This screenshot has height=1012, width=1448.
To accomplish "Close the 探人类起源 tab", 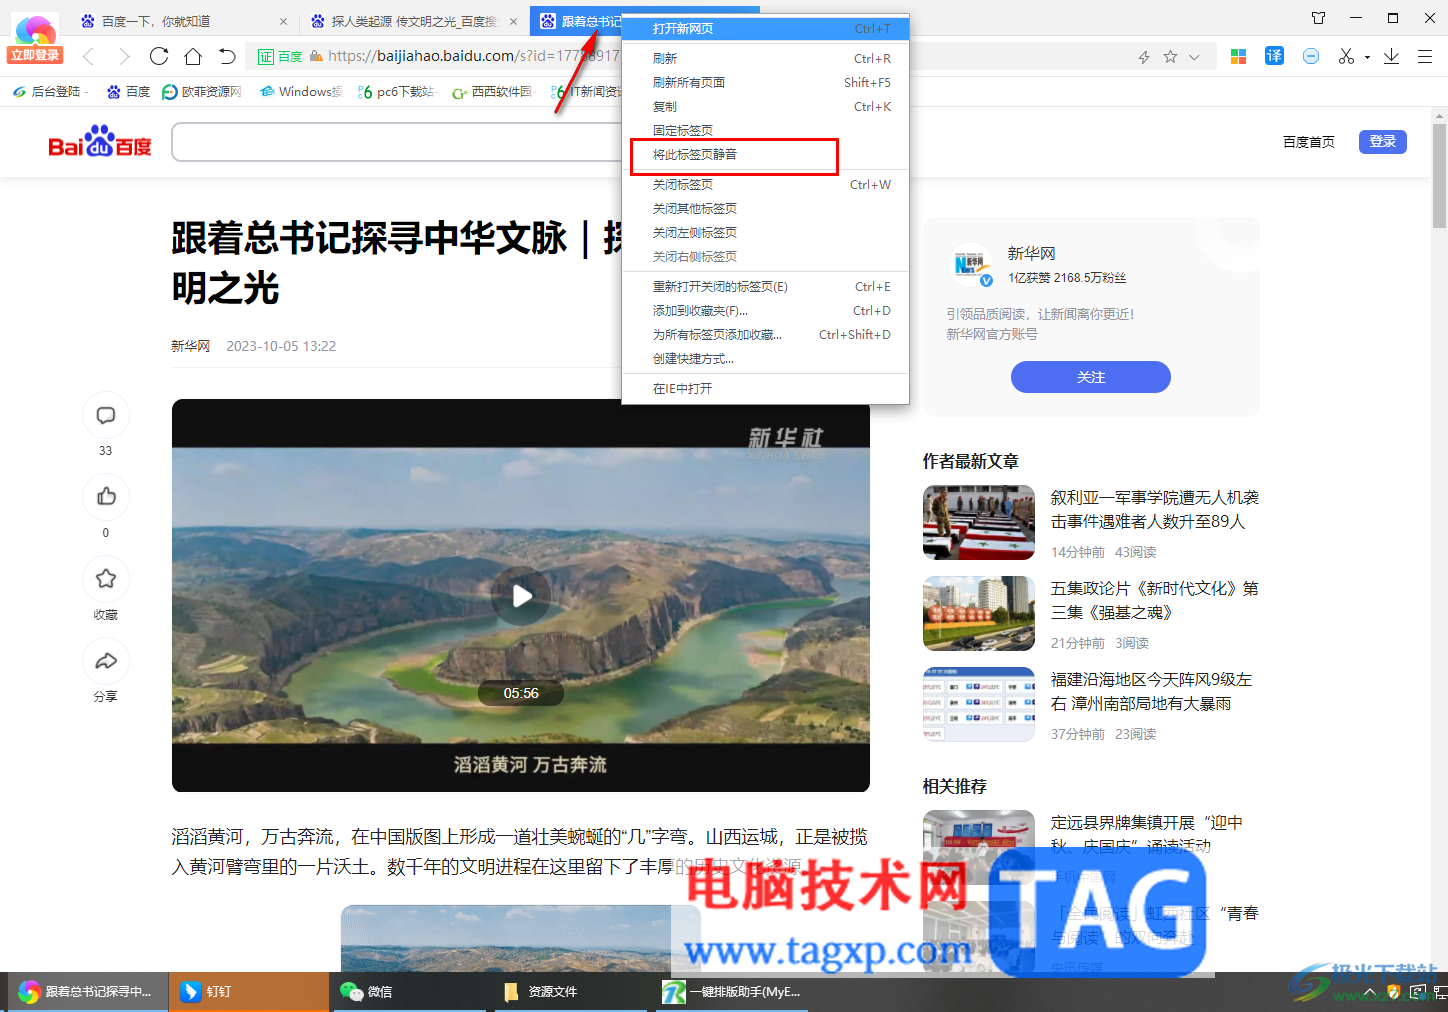I will [x=514, y=21].
